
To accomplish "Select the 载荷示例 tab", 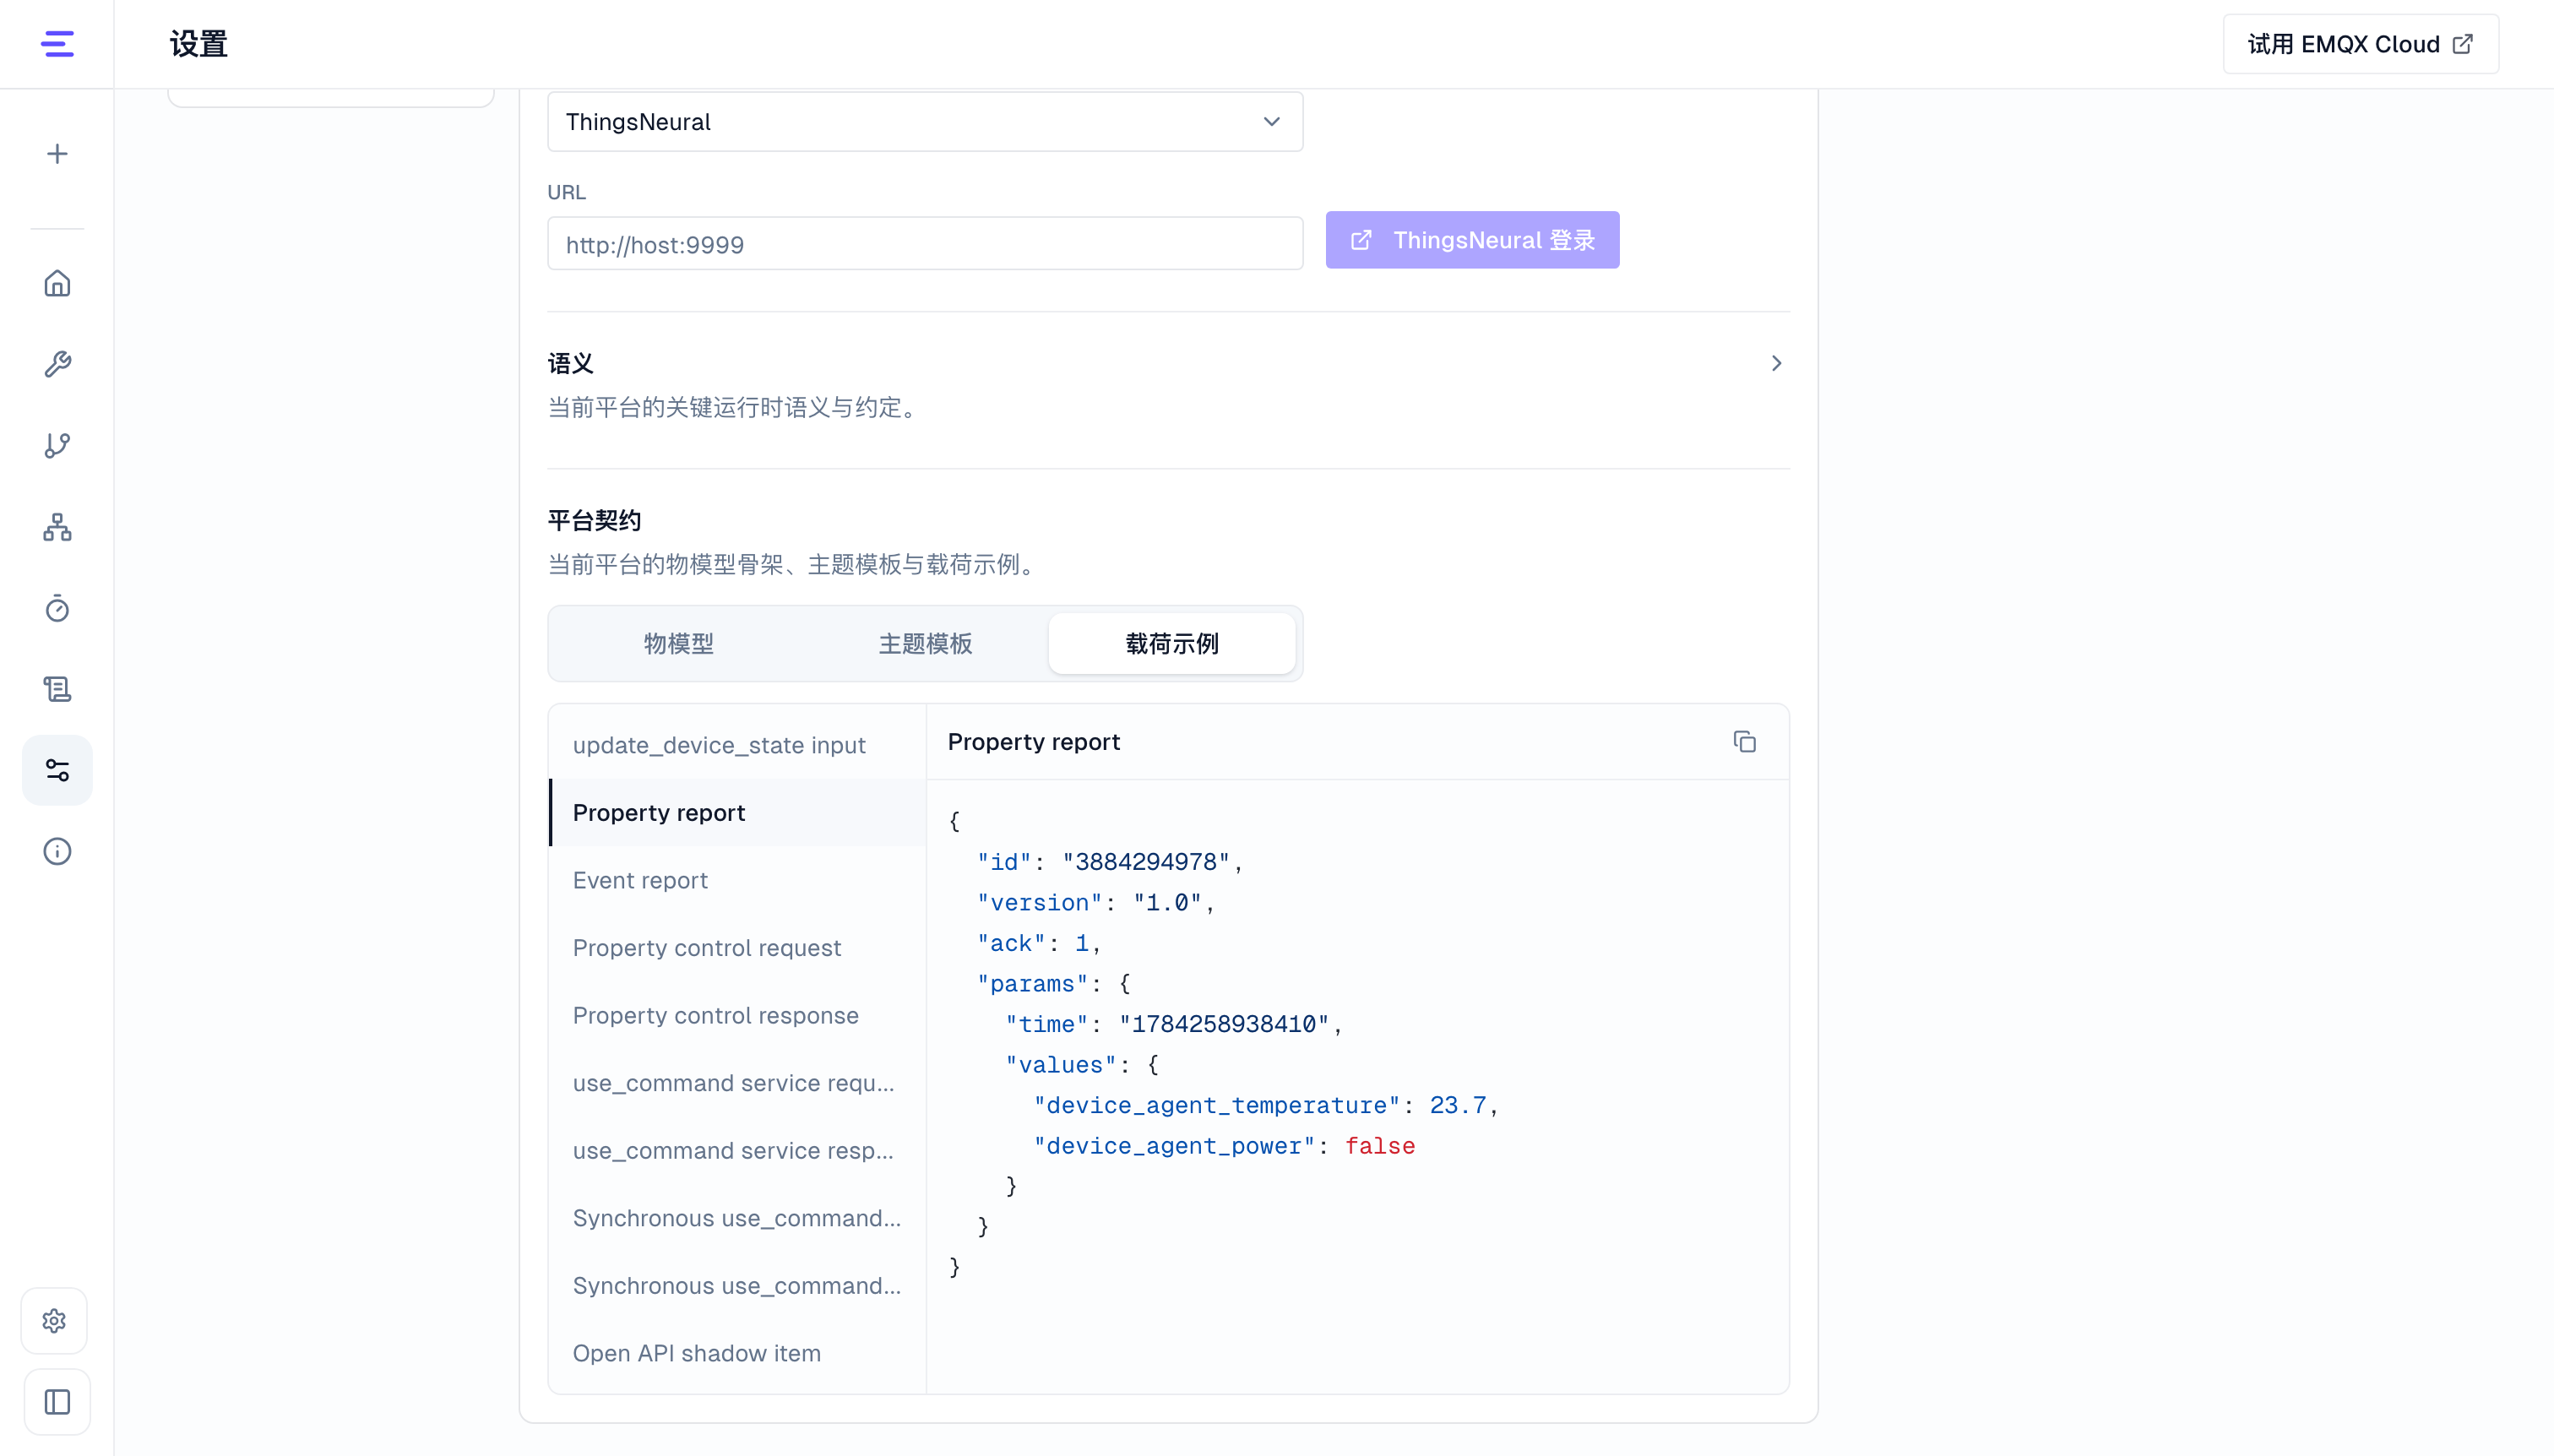I will click(x=1172, y=644).
